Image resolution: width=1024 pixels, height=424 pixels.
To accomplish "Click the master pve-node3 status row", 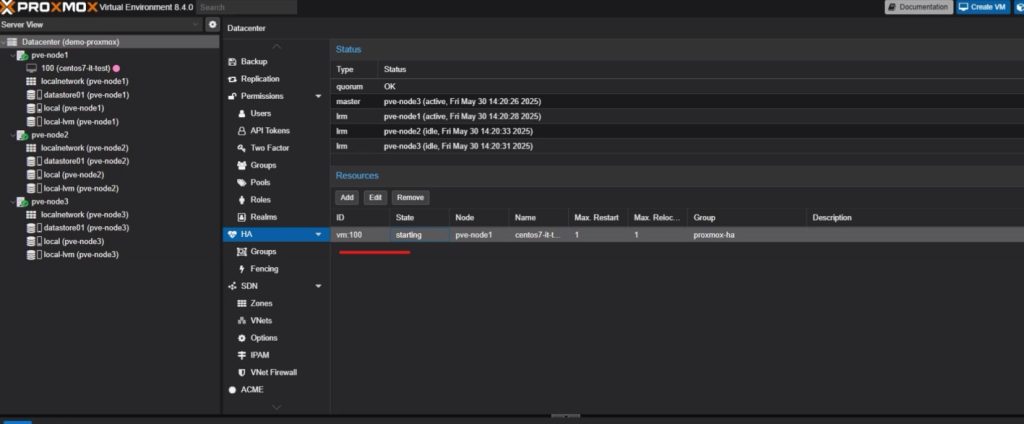I will click(677, 102).
